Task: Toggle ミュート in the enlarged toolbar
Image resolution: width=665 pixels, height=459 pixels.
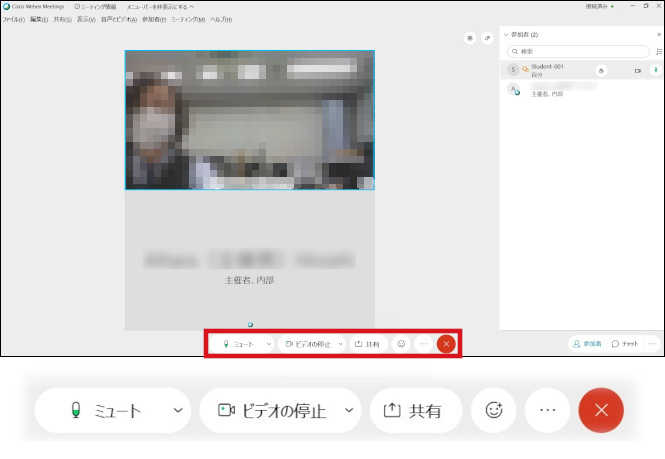Action: pyautogui.click(x=103, y=410)
